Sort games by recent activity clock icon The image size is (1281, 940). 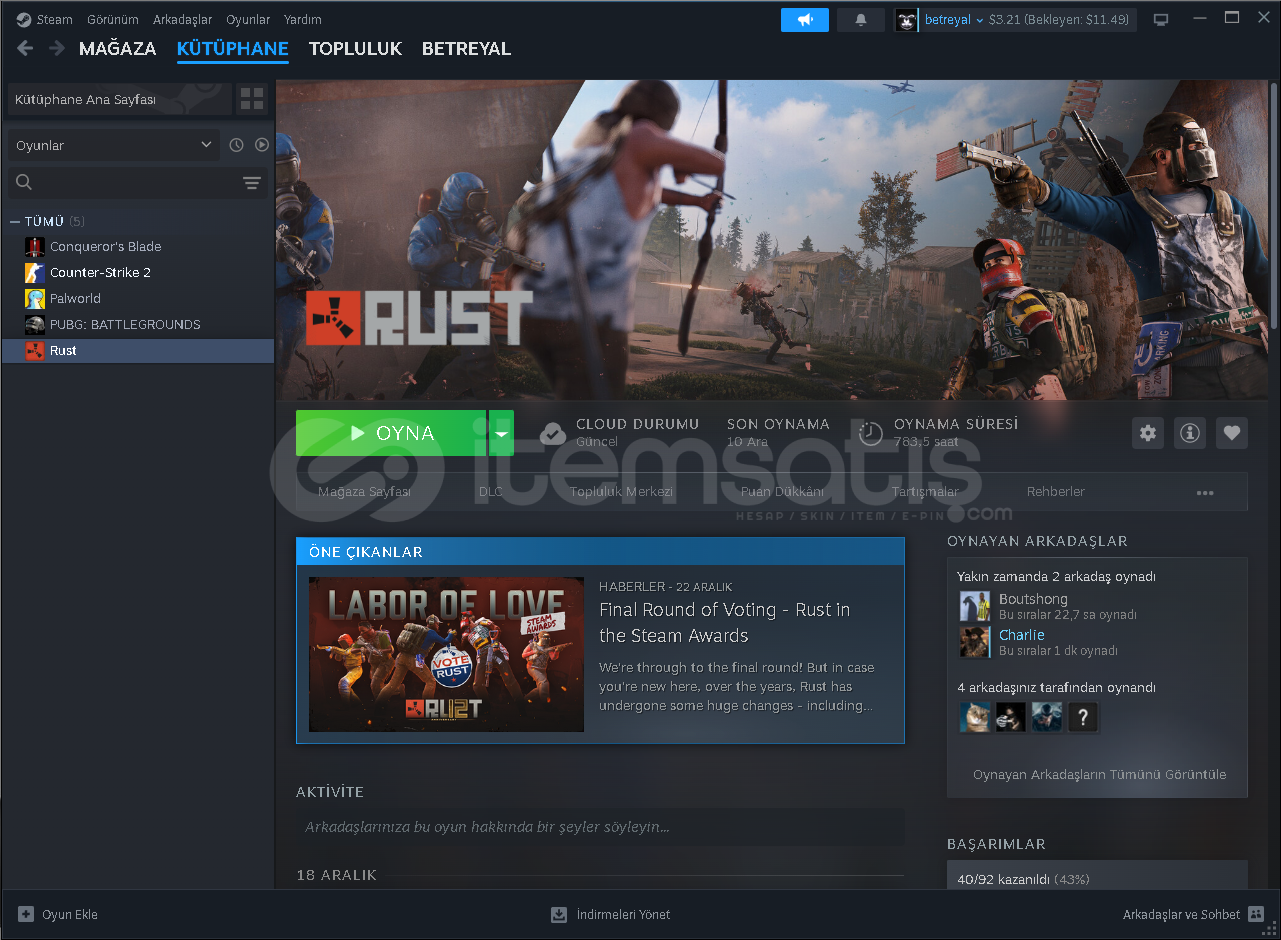click(236, 145)
